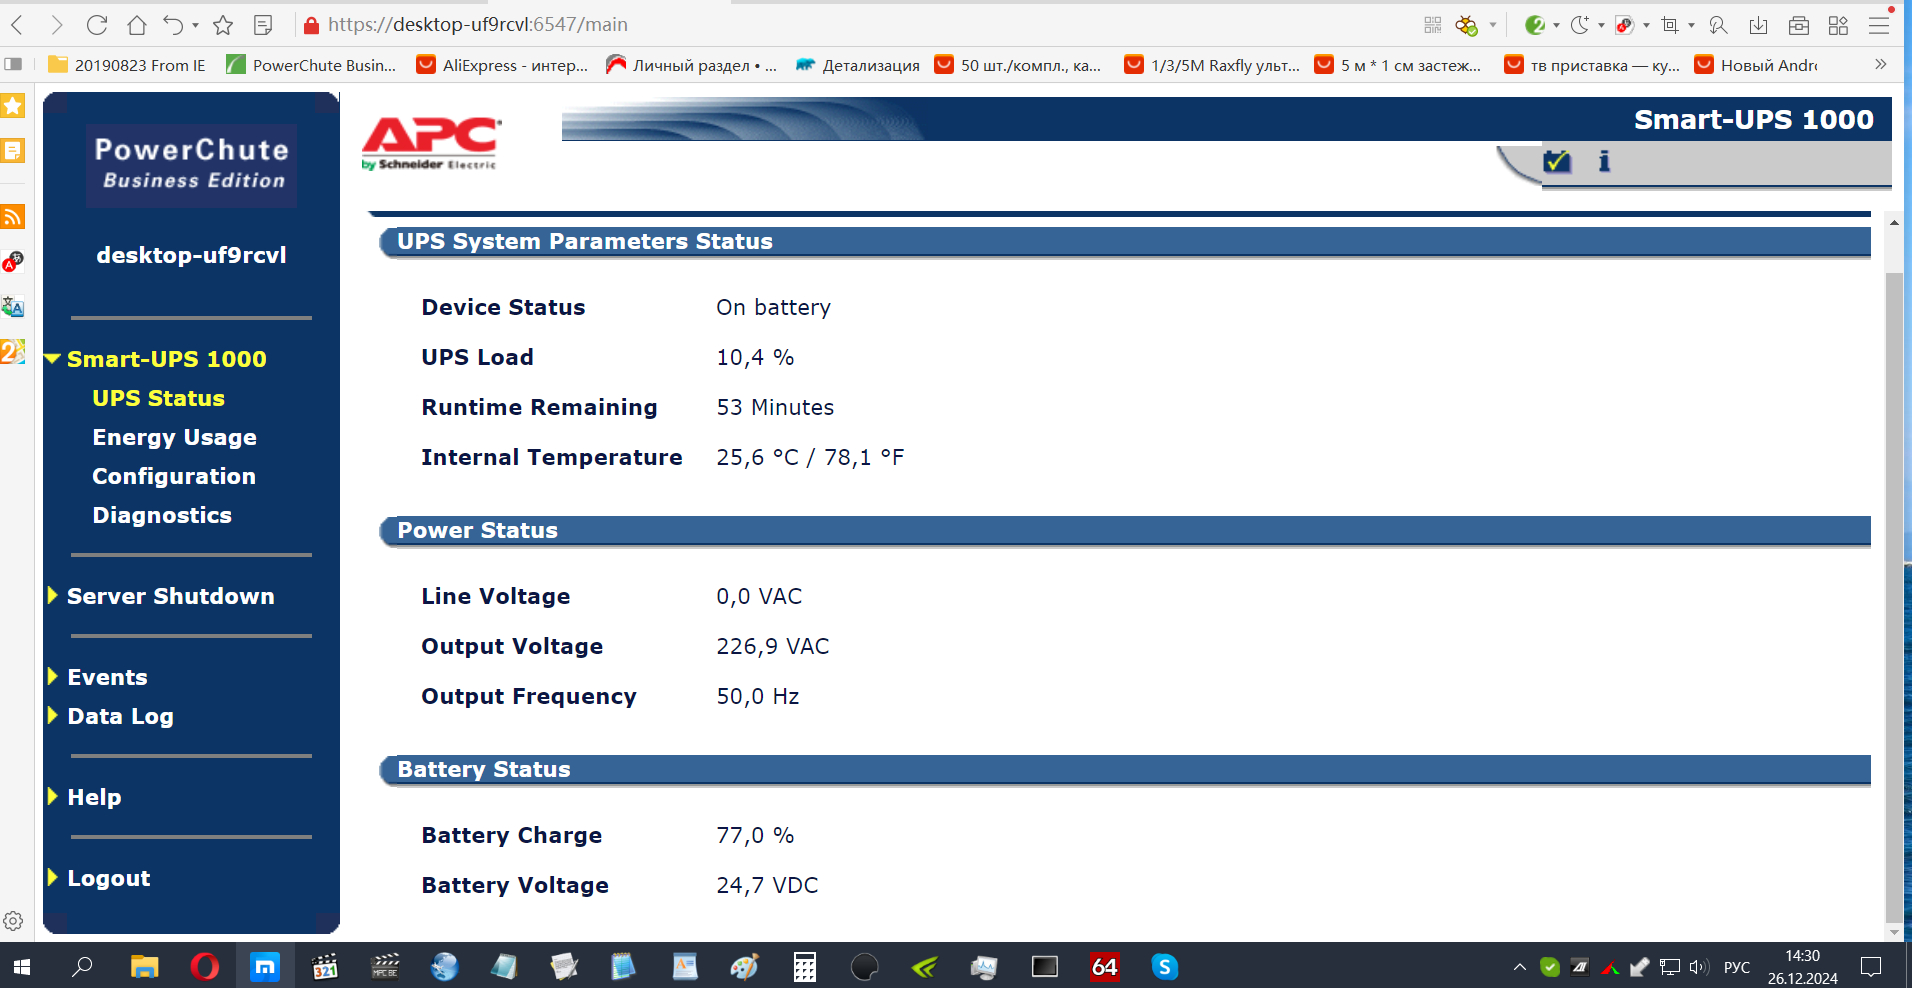Expand the Server Shutdown menu section
1912x988 pixels.
pyautogui.click(x=53, y=596)
